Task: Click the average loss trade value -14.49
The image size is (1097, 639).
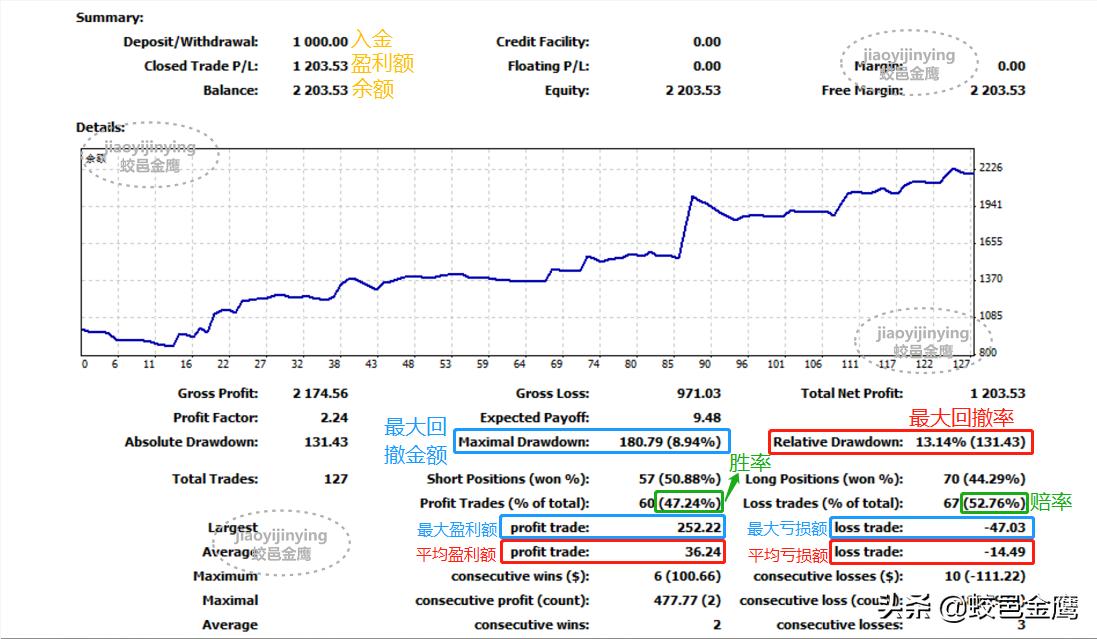Action: [x=1004, y=552]
